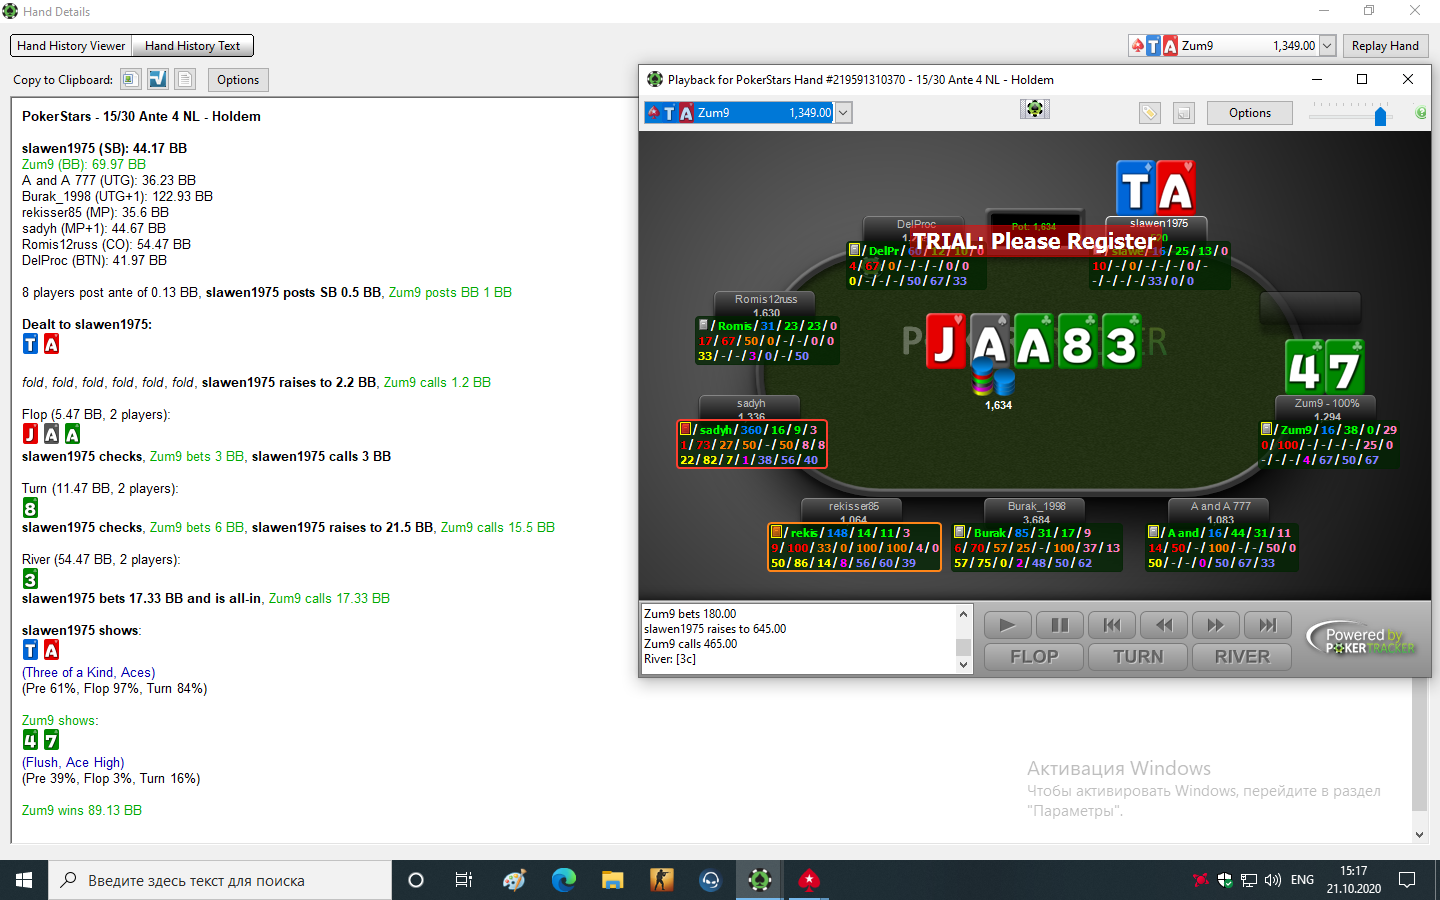Open the green help icon in replayer
Screen dimensions: 1440x900
coord(1421,113)
